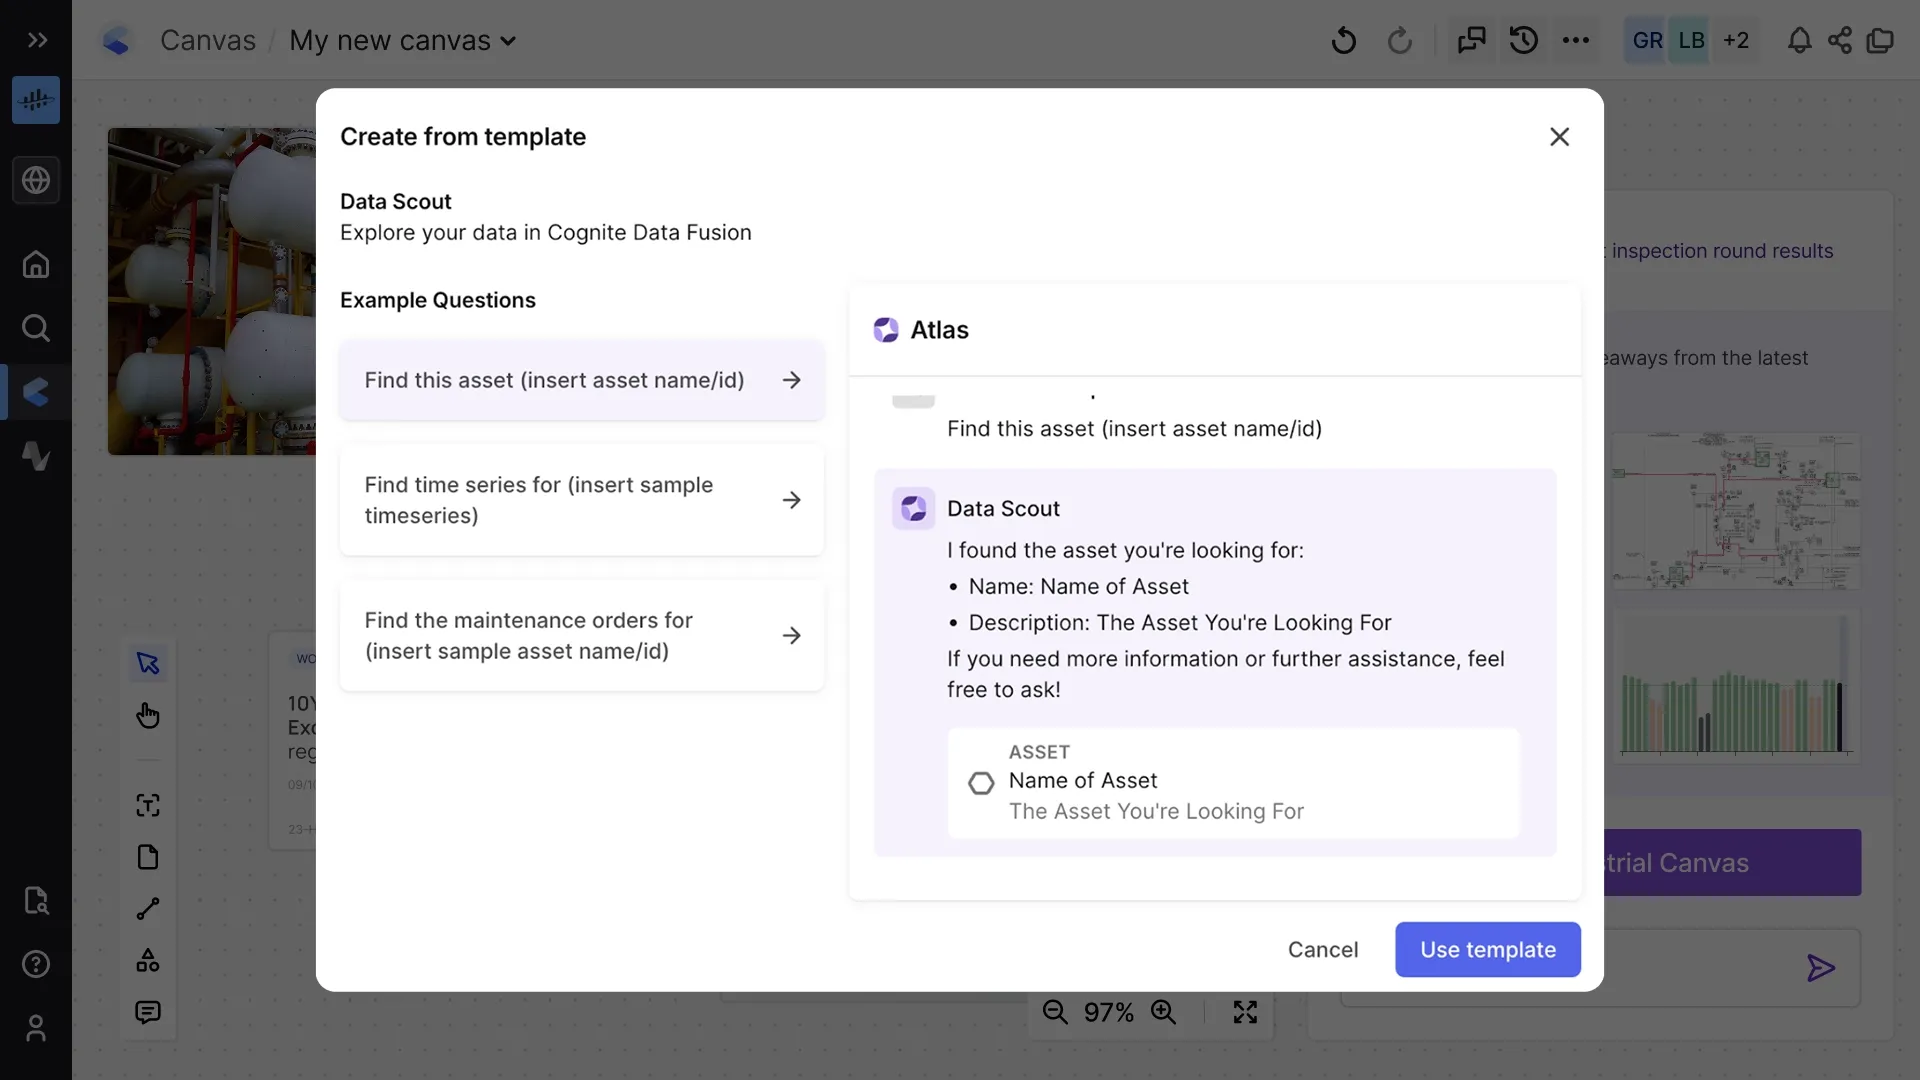Click the industrial pipes image thumbnail

click(212, 291)
